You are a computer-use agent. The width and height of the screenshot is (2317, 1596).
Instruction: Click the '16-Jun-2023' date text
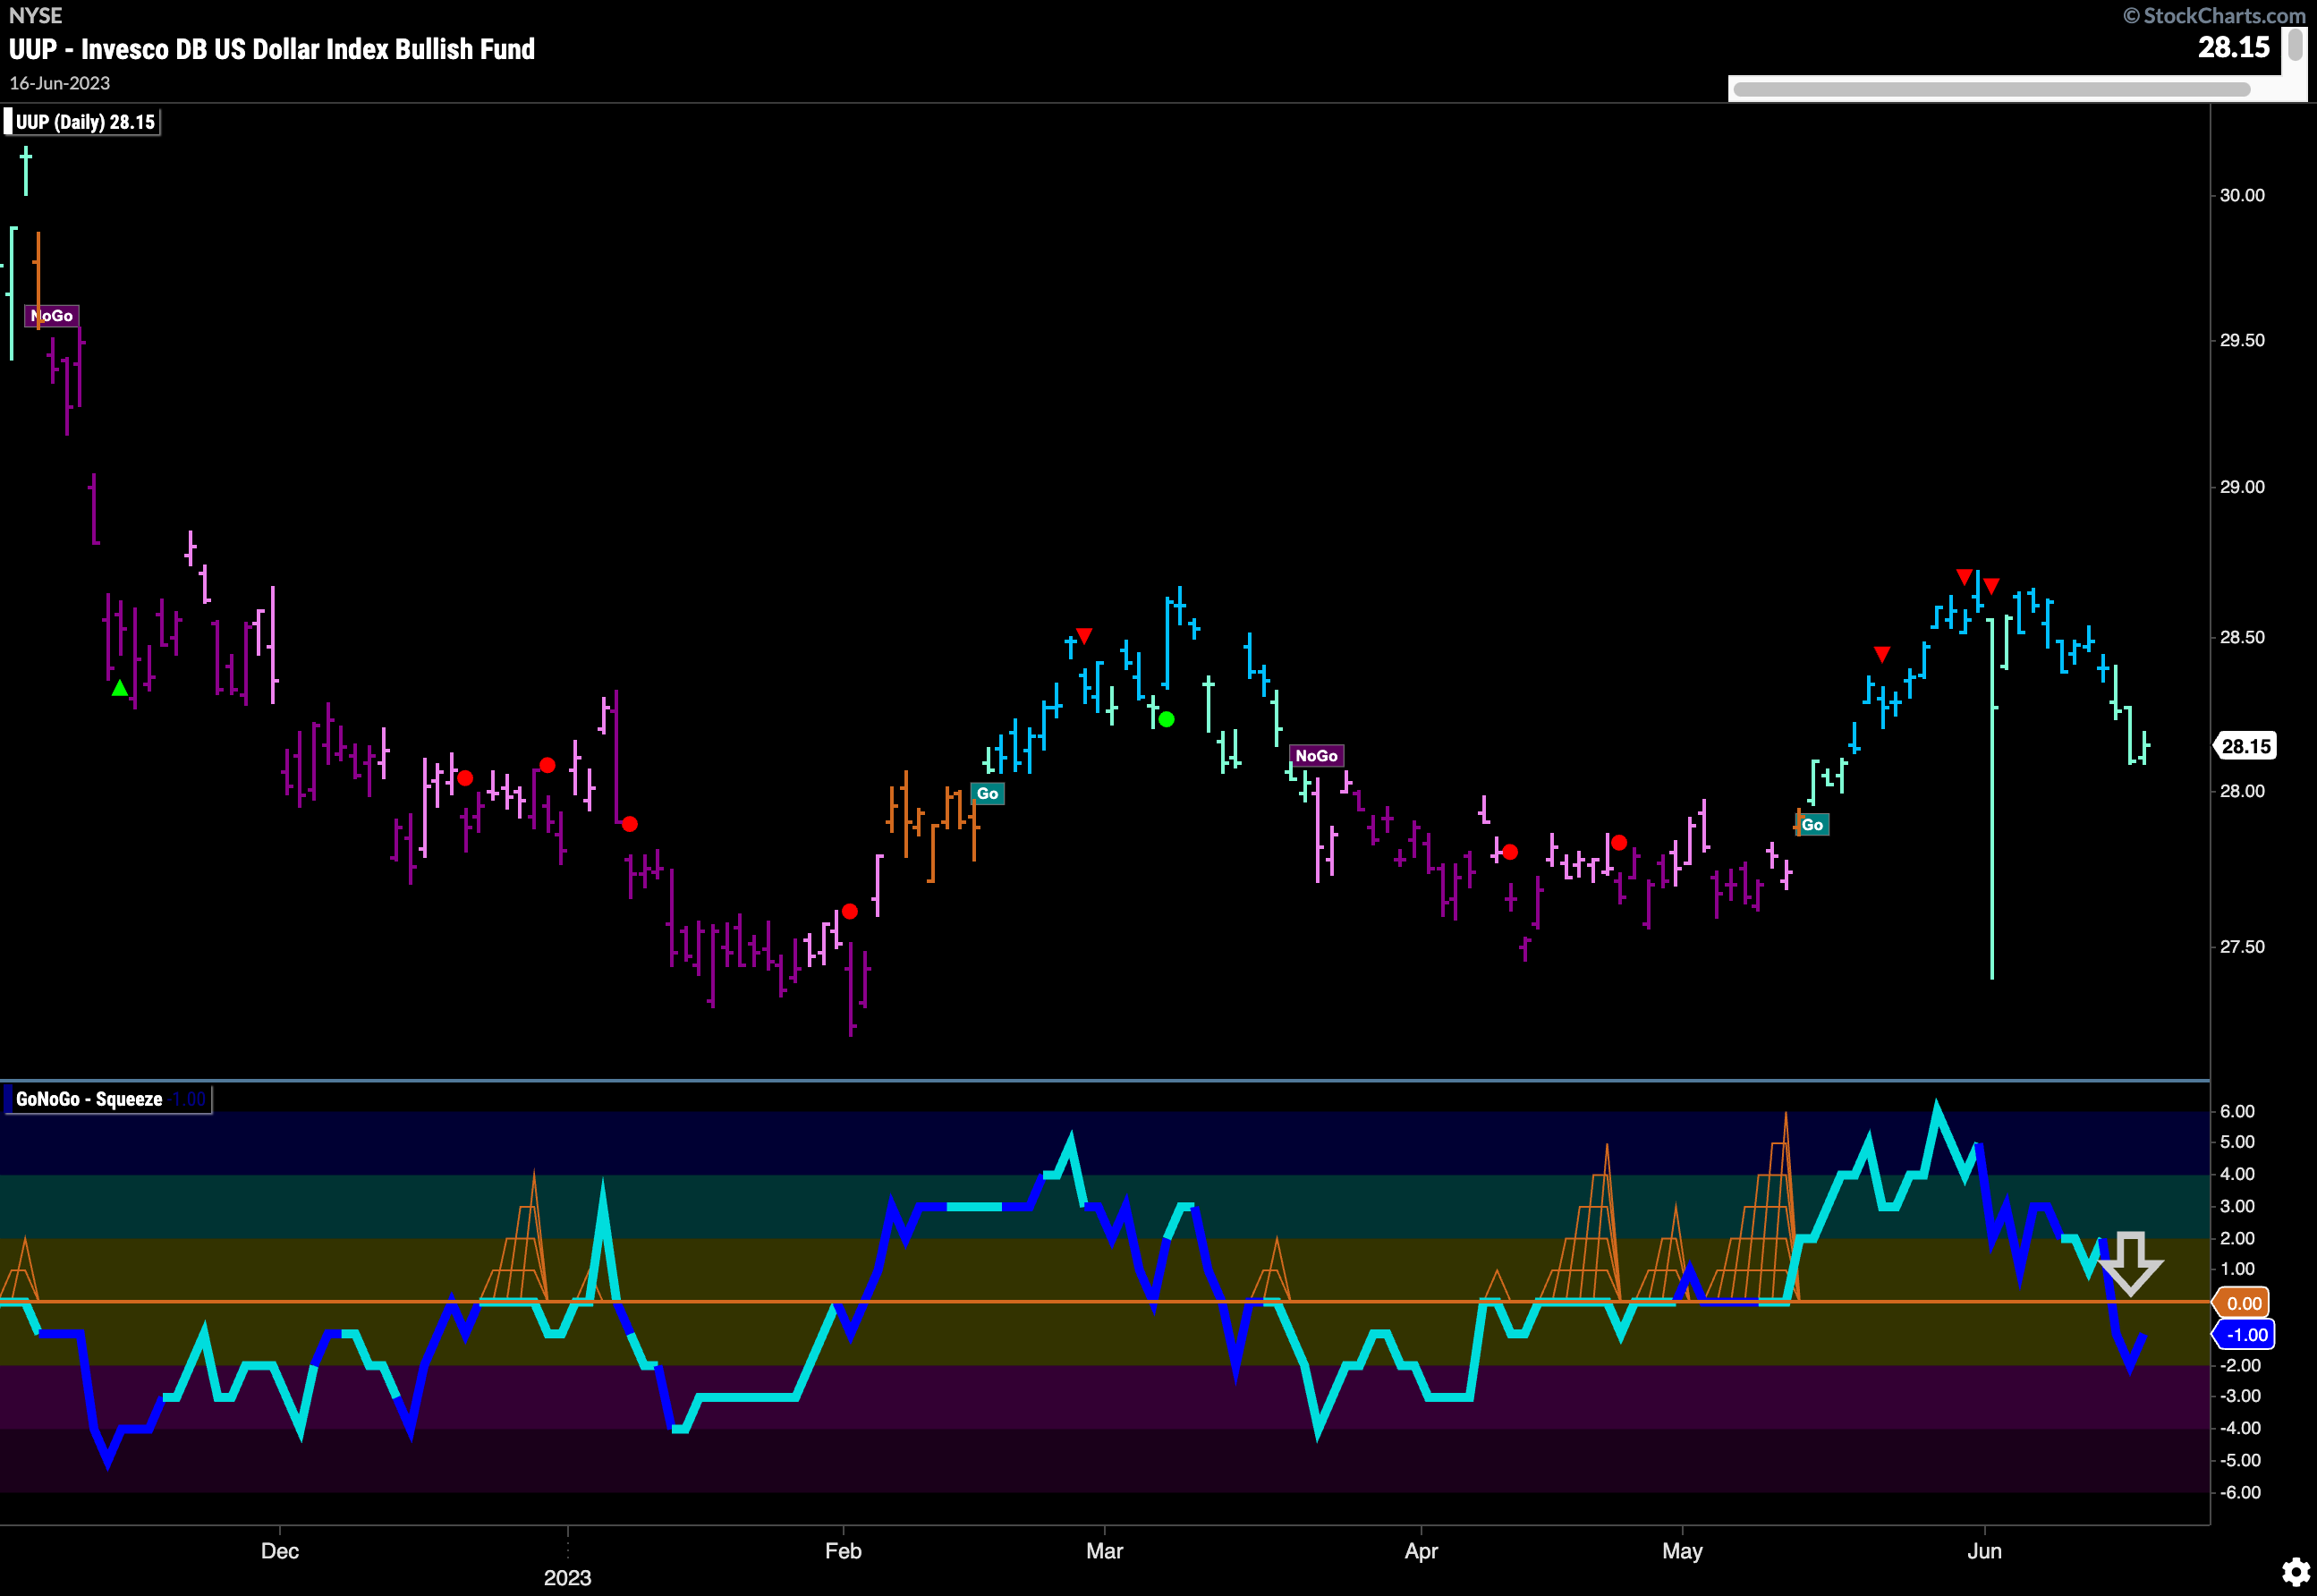coord(60,83)
